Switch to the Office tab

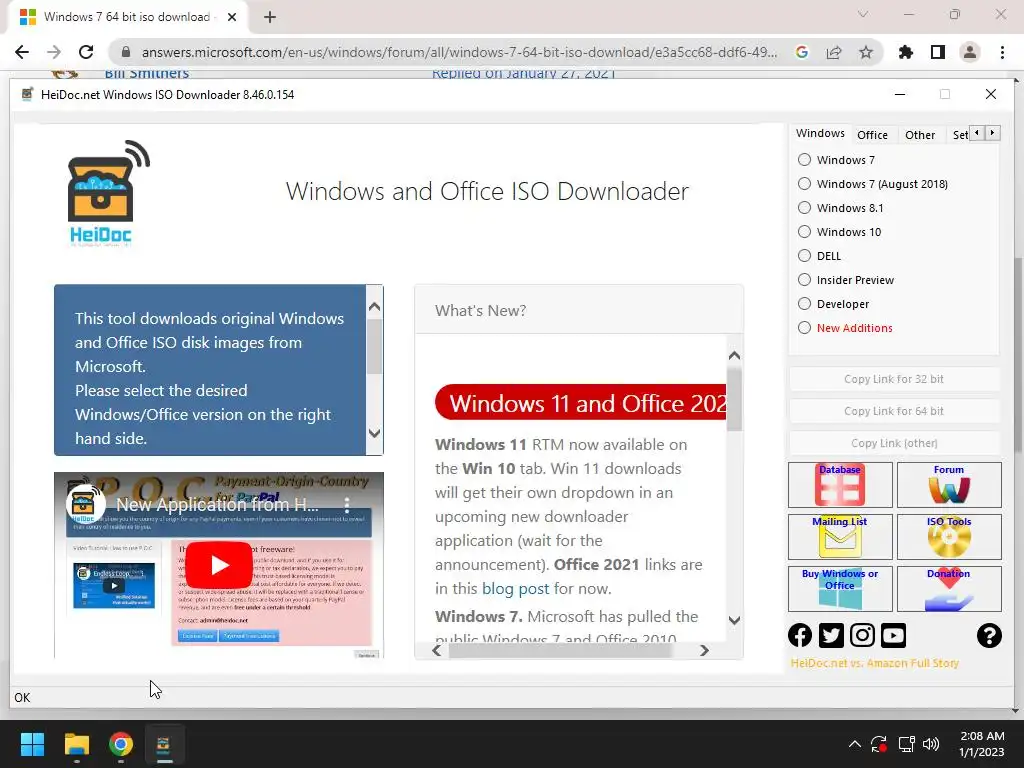pyautogui.click(x=872, y=135)
